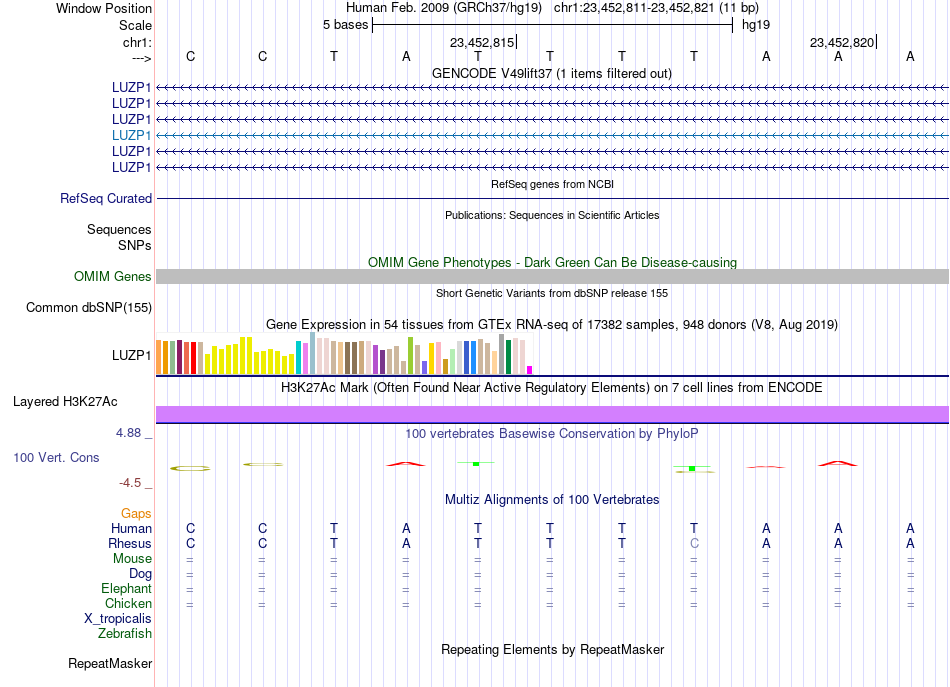Select the Zebrafish species label
The height and width of the screenshot is (687, 950).
point(125,633)
